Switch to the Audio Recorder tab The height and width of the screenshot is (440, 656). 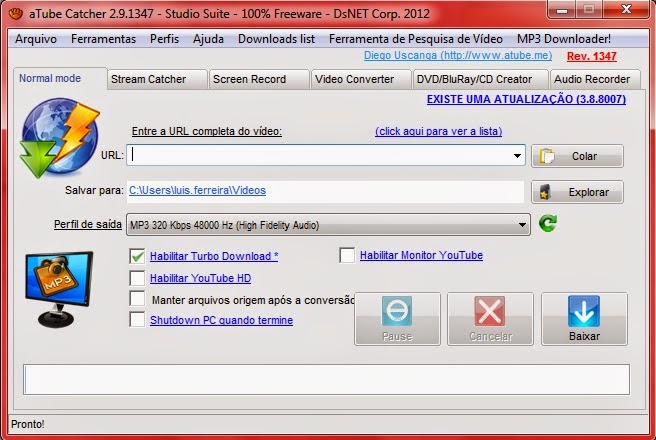[x=595, y=79]
